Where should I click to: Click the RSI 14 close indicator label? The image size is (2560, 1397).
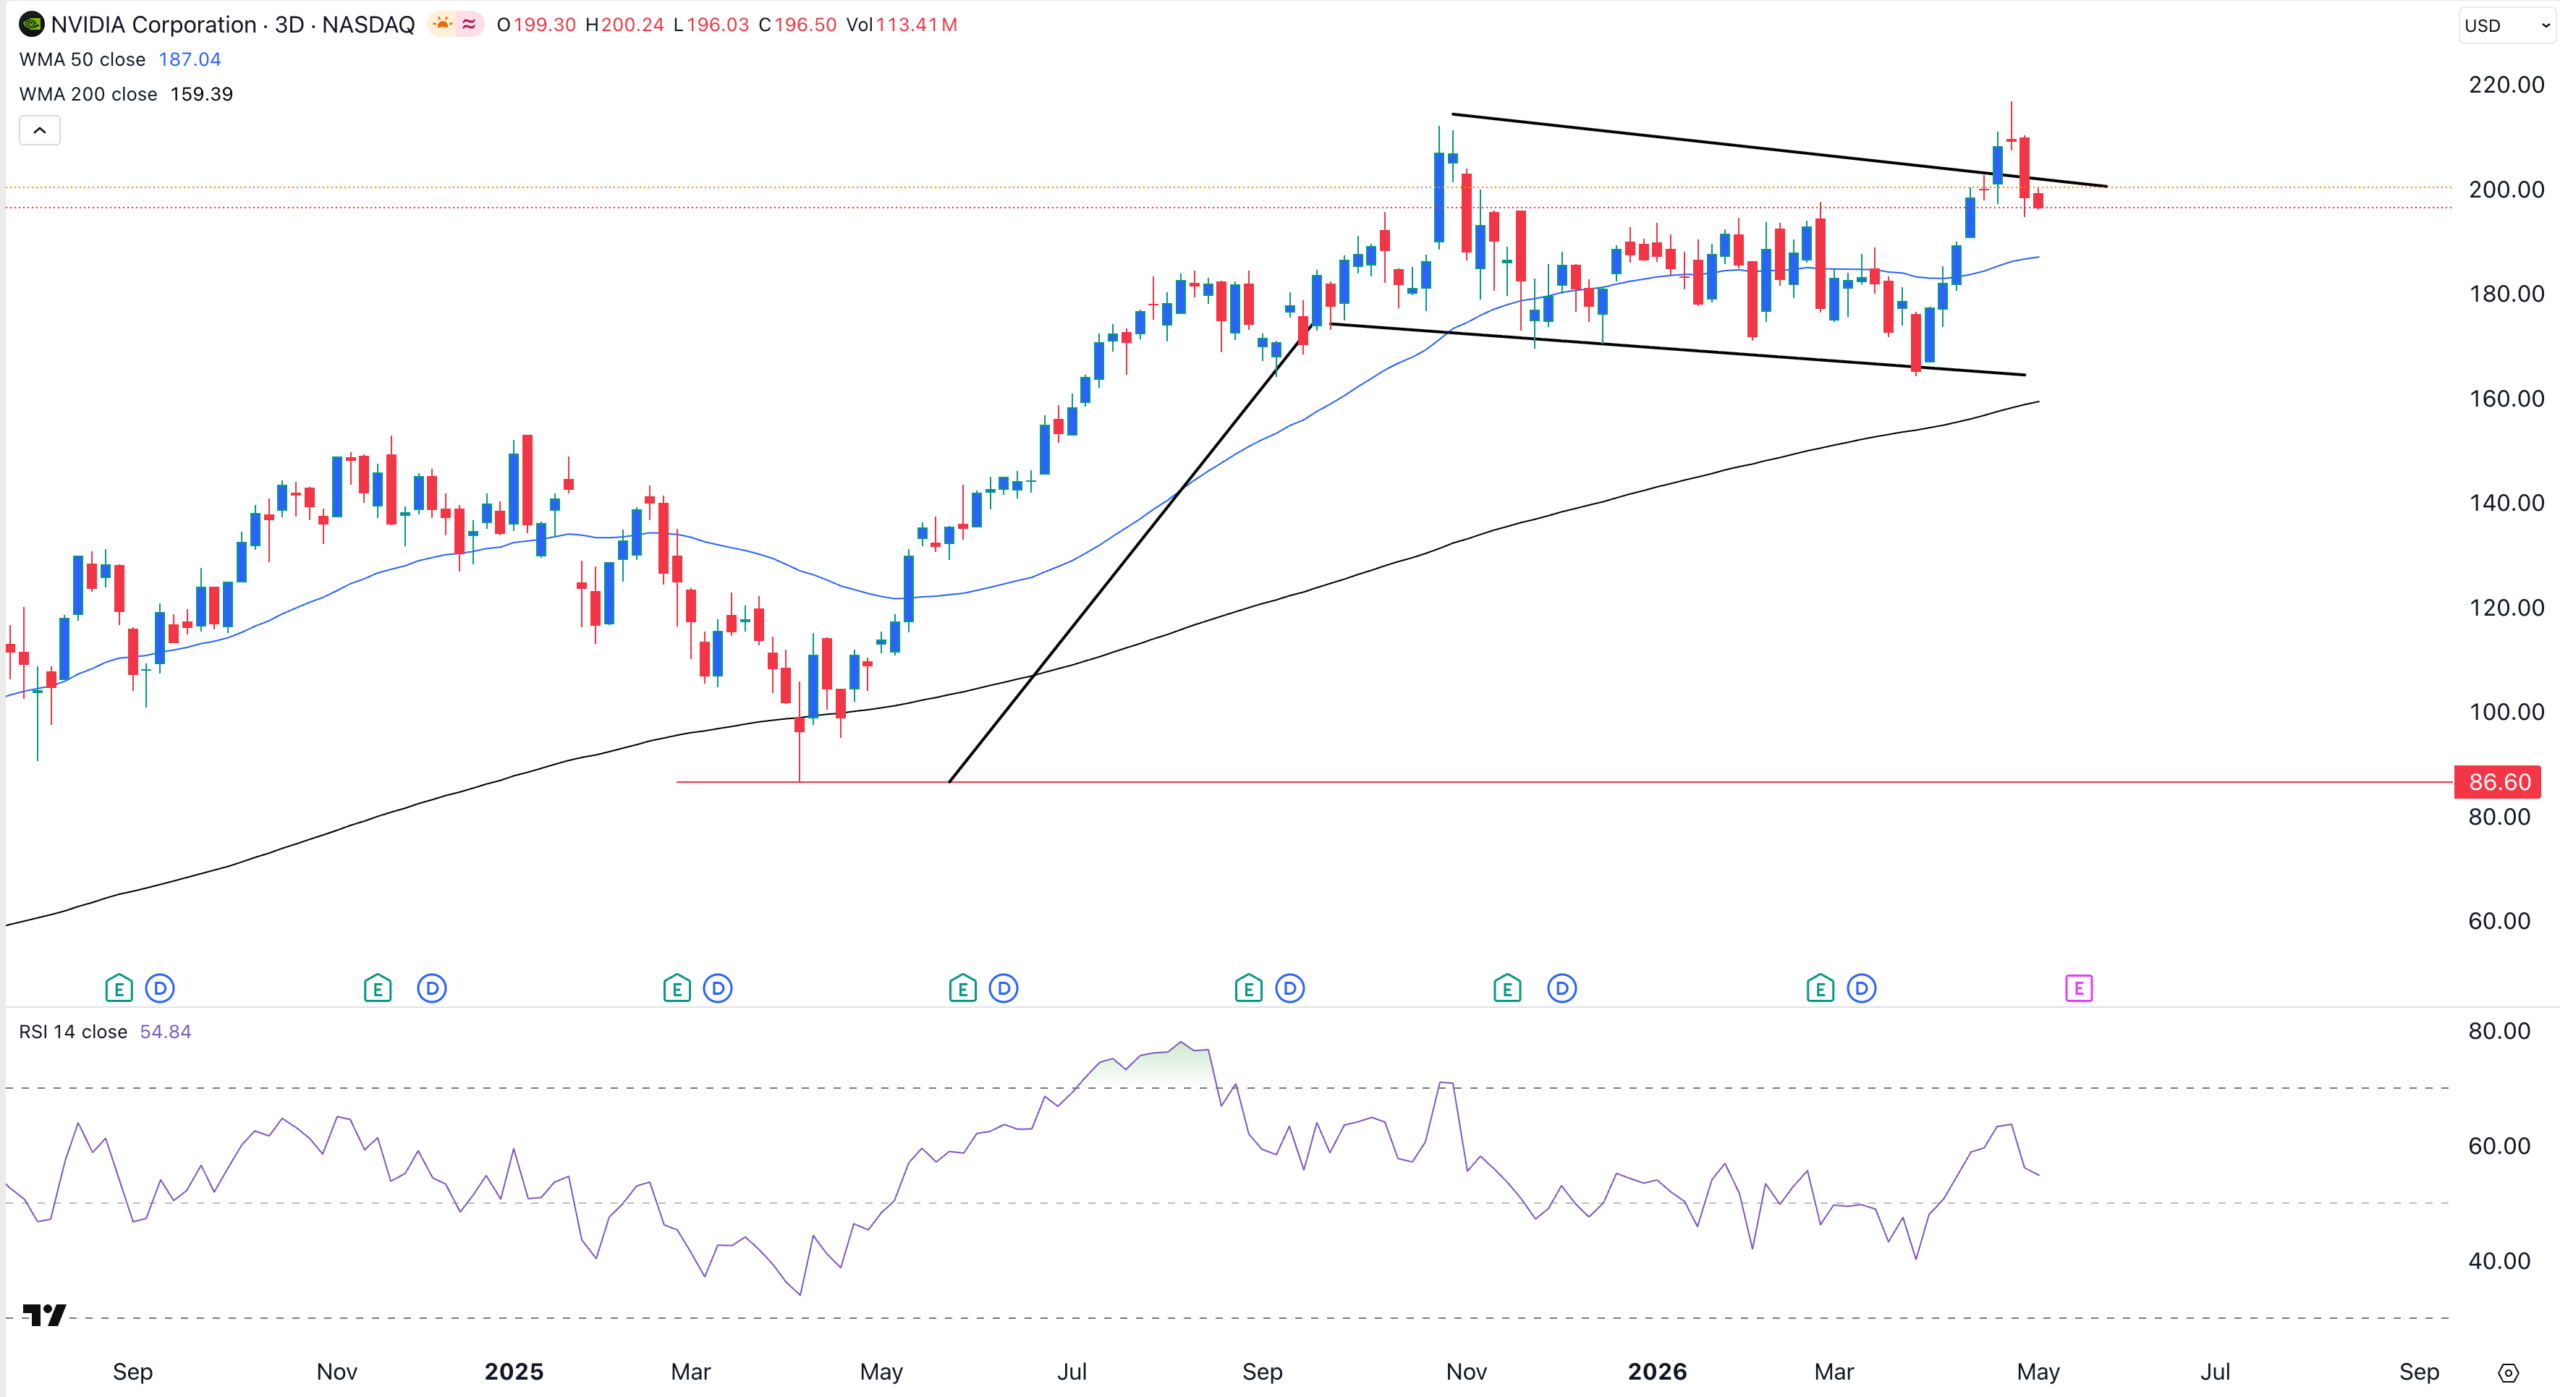click(73, 1031)
